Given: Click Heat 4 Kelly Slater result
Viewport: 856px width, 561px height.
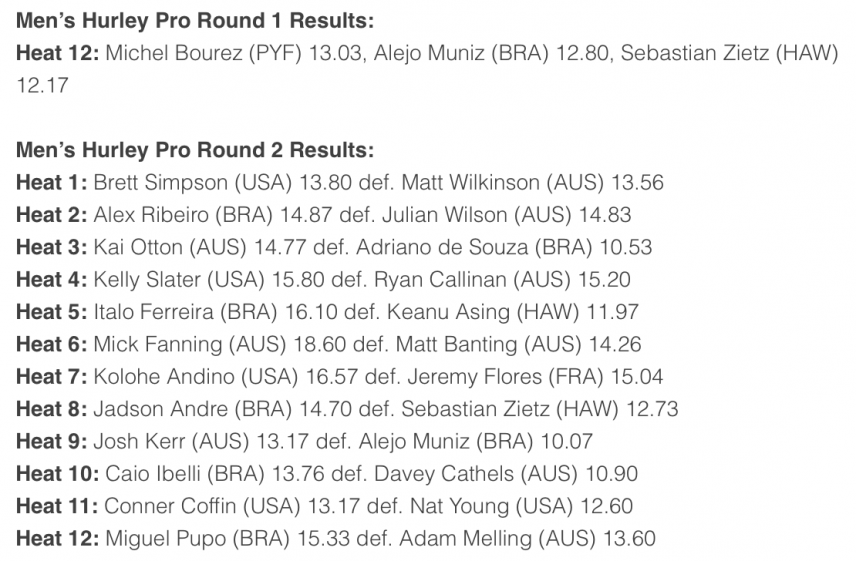Looking at the screenshot, I should click(323, 279).
